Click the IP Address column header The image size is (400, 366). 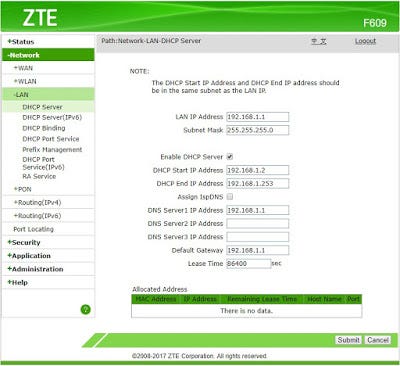pos(200,299)
